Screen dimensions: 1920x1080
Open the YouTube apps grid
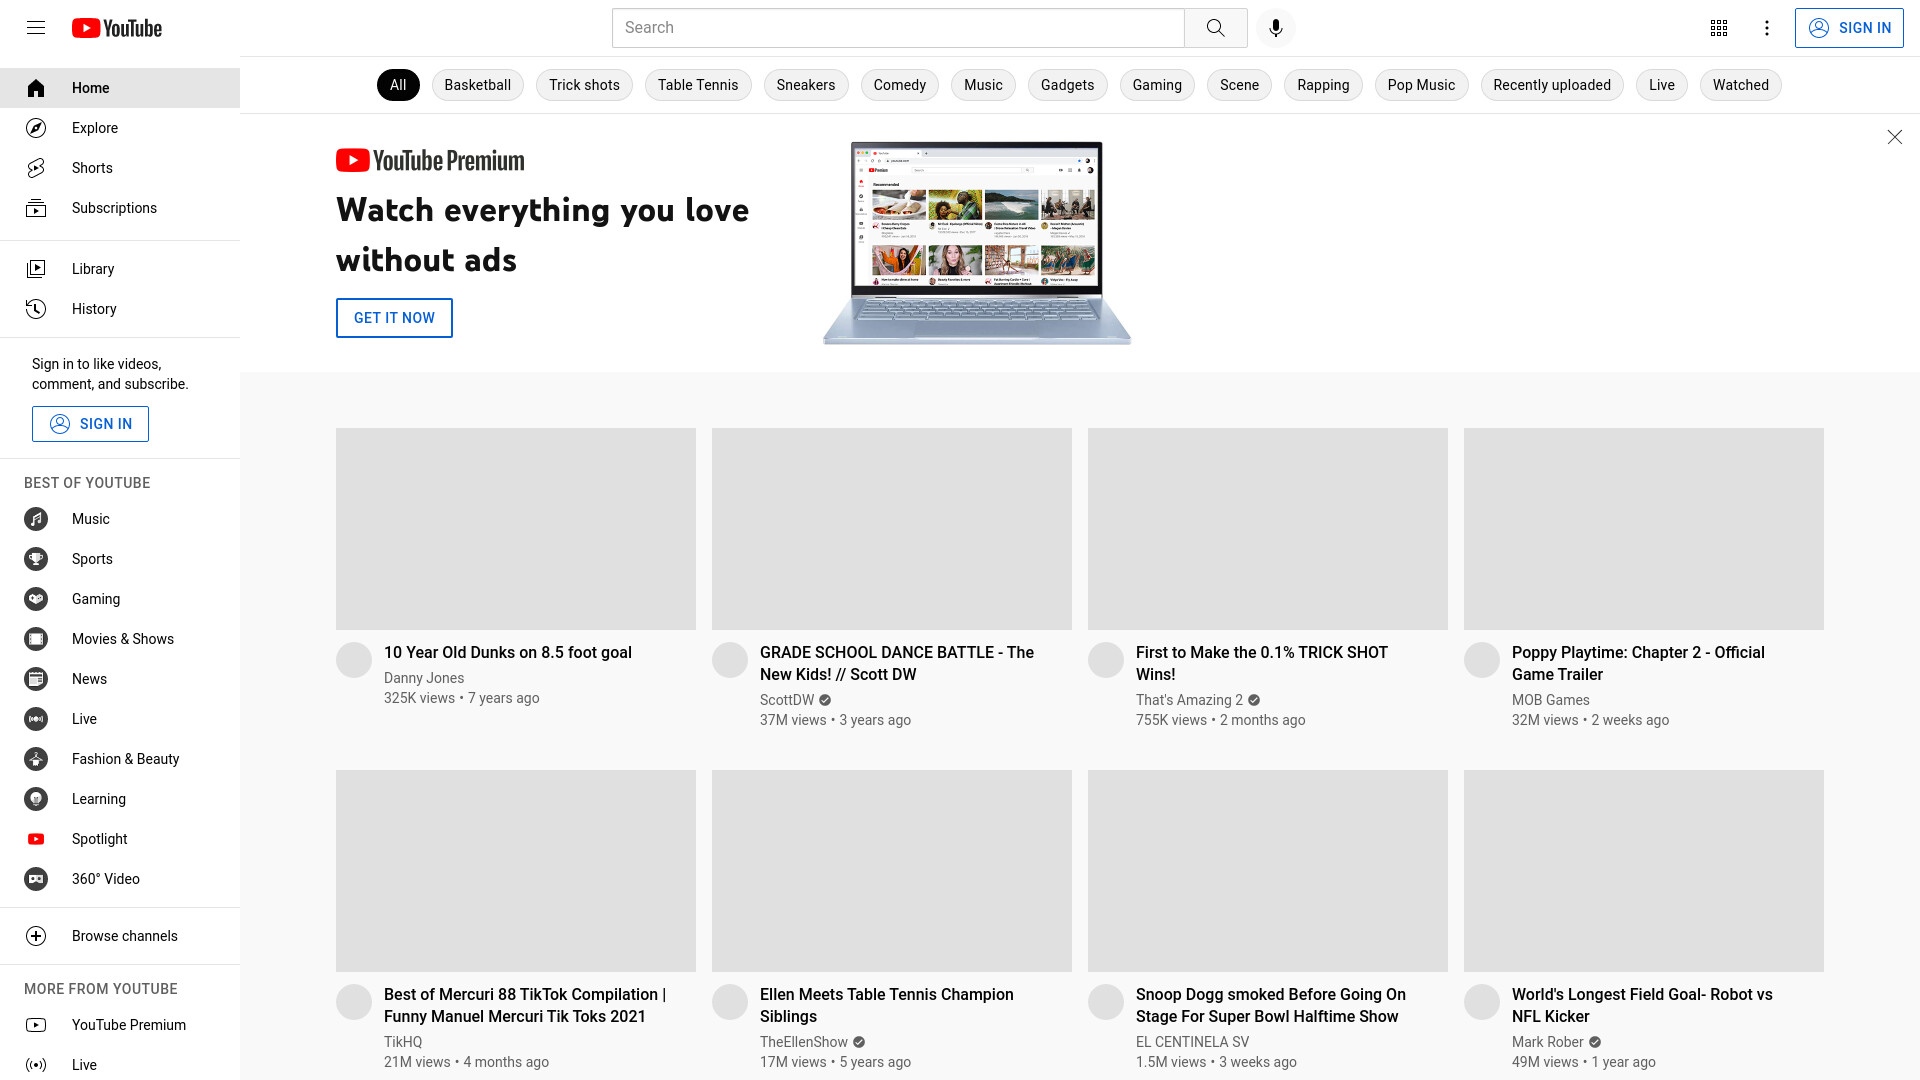[x=1719, y=28]
